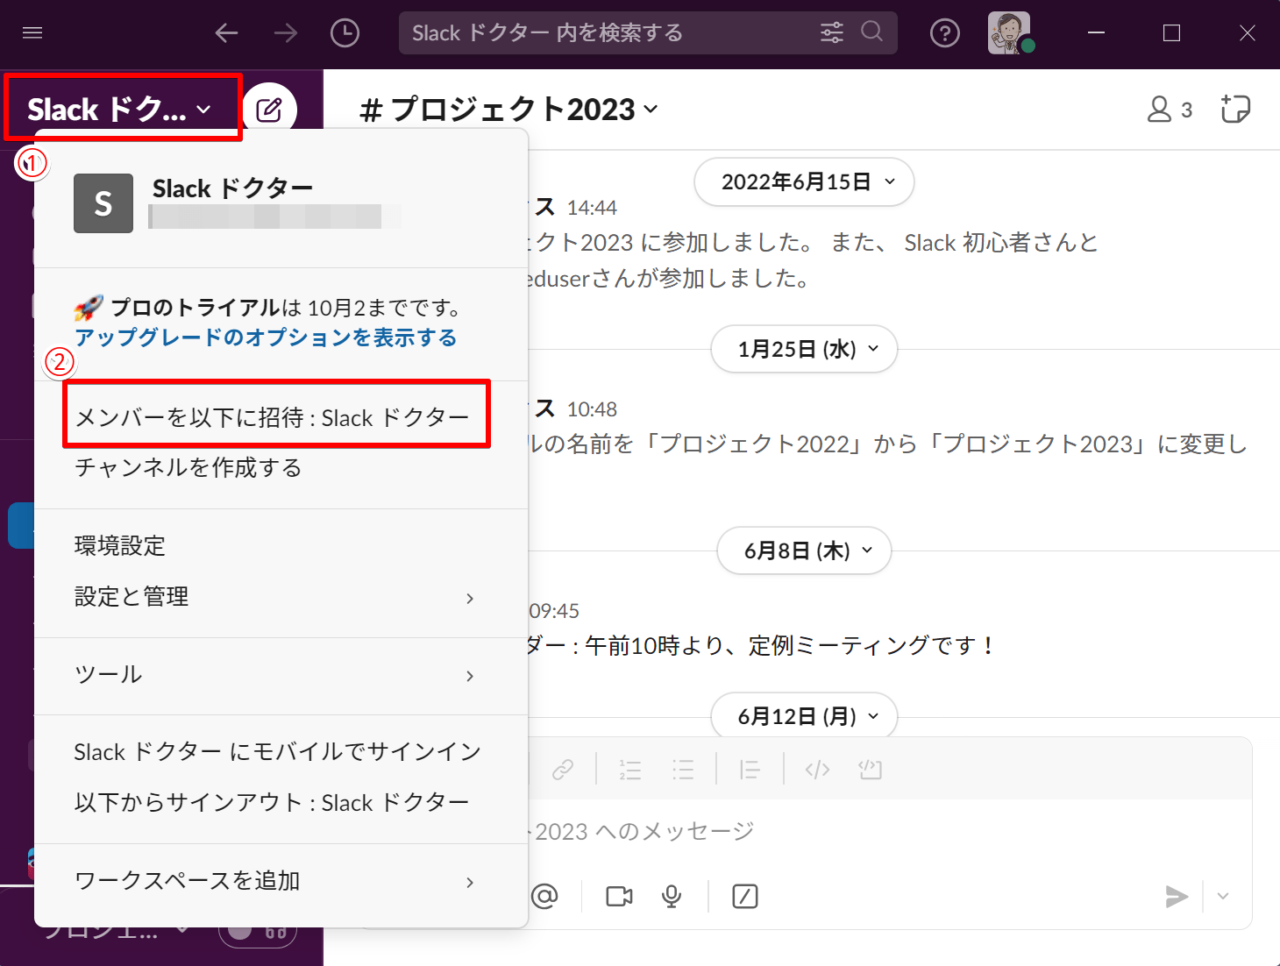
Task: Select 以下からサインアウト : Slack ドクター
Action: point(281,803)
